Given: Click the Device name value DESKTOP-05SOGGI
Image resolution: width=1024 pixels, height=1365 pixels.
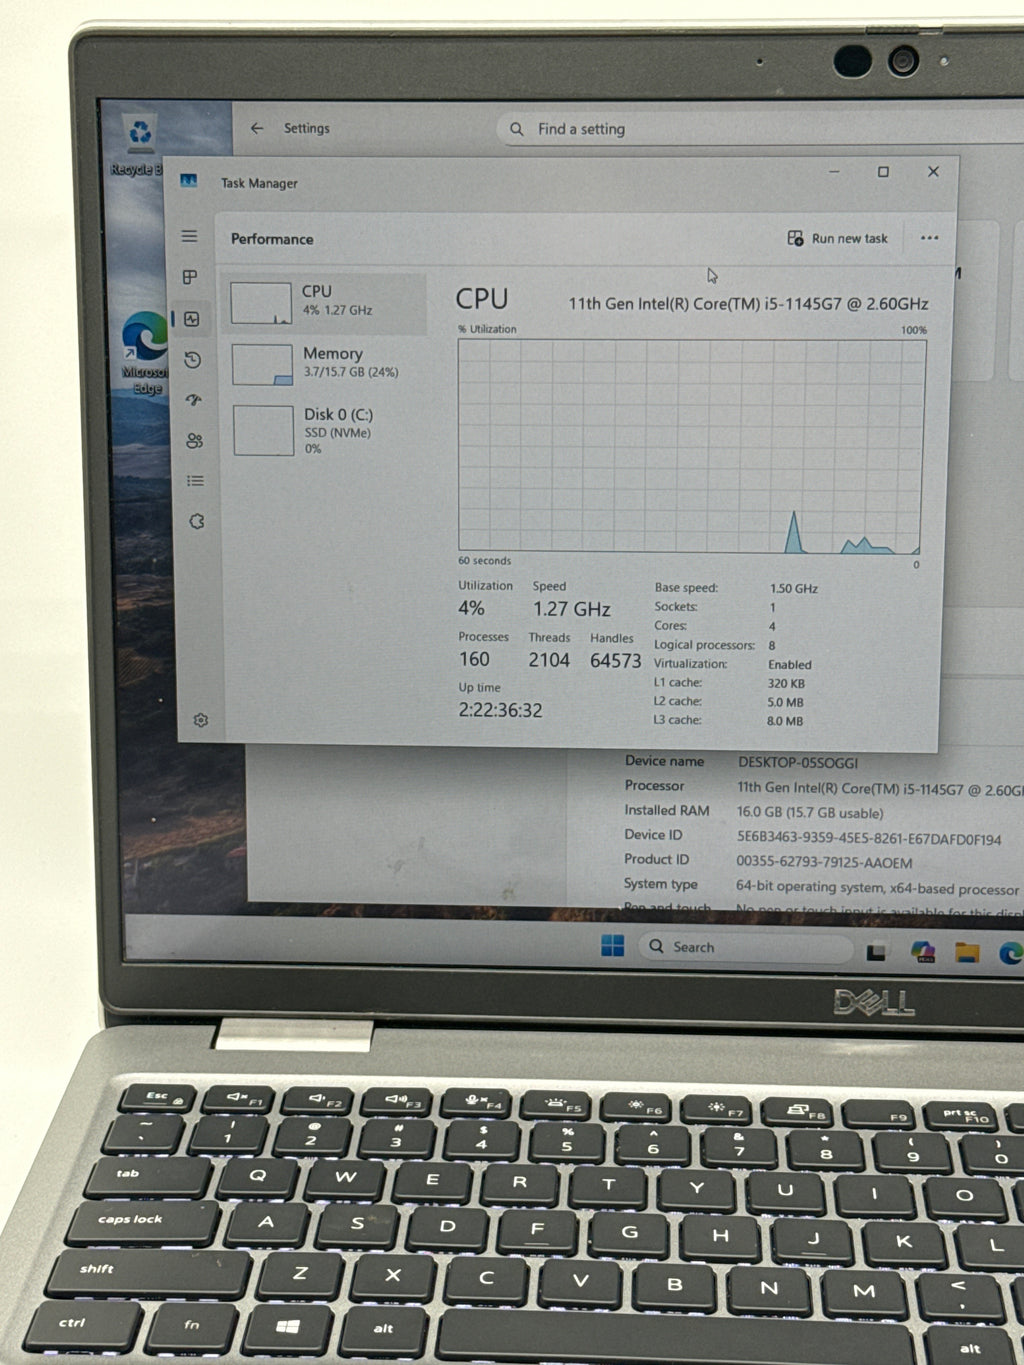Looking at the screenshot, I should pyautogui.click(x=797, y=762).
